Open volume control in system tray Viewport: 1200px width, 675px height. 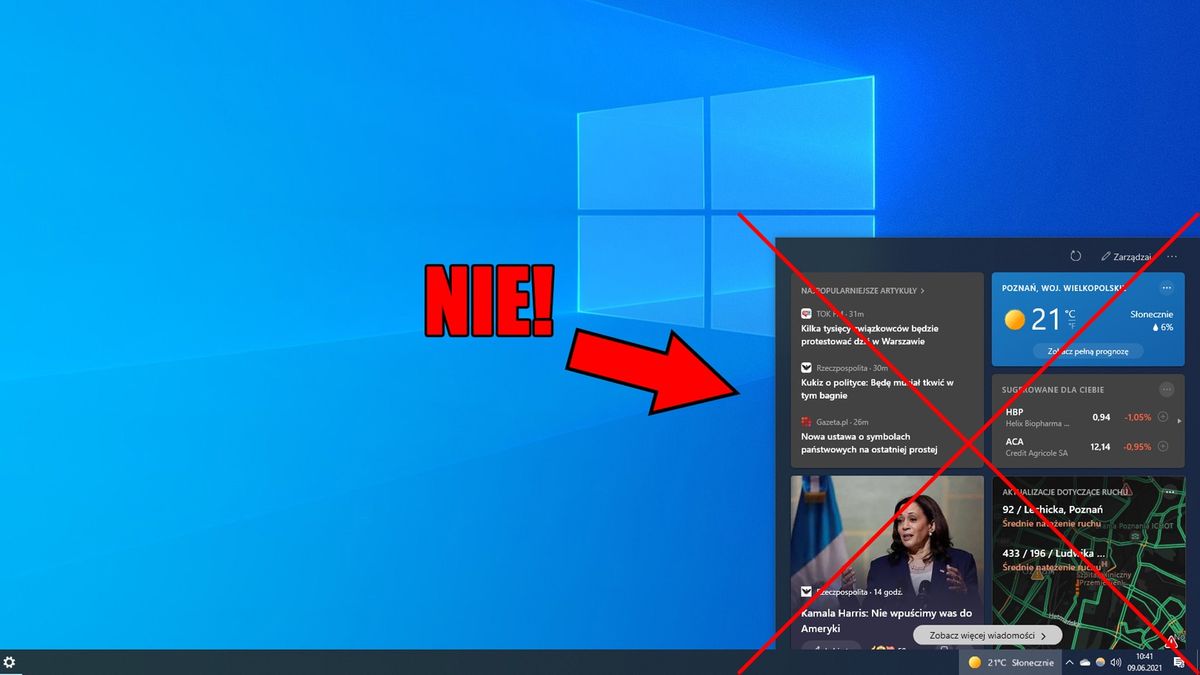tap(1115, 662)
